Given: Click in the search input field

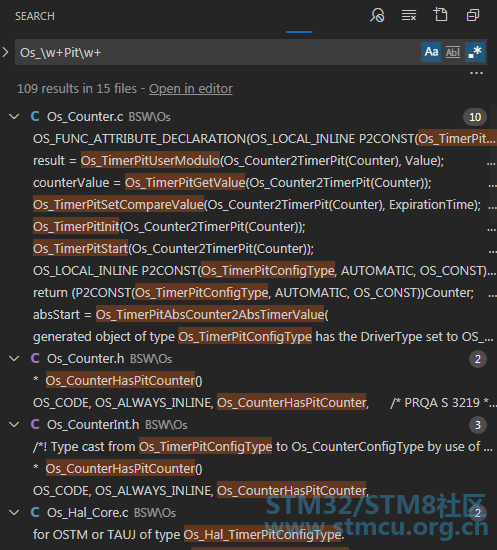Looking at the screenshot, I should 217,52.
